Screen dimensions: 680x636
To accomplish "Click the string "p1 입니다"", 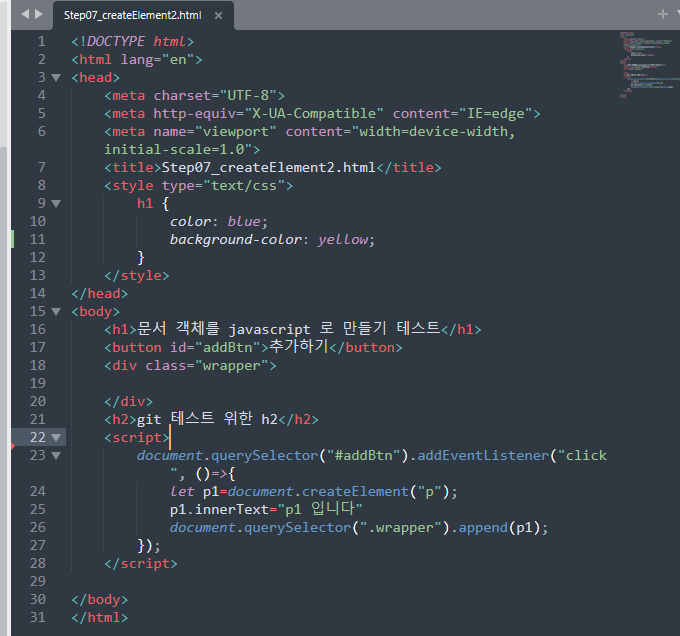I will click(x=320, y=509).
